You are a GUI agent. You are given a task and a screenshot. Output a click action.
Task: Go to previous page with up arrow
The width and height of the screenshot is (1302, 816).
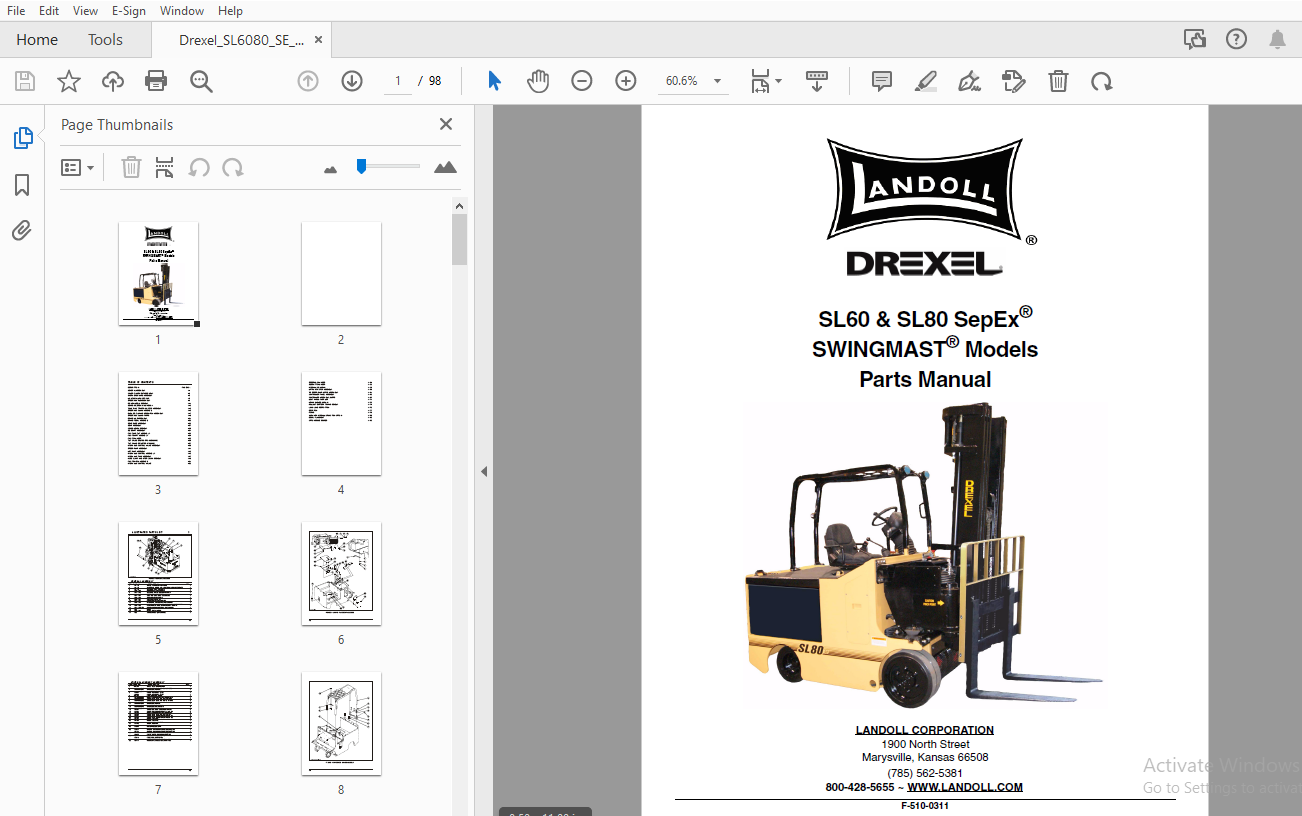pos(308,81)
